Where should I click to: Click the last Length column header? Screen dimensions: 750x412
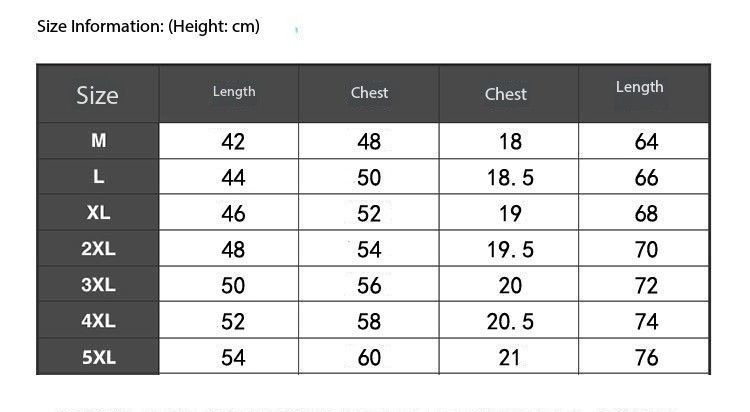[639, 87]
